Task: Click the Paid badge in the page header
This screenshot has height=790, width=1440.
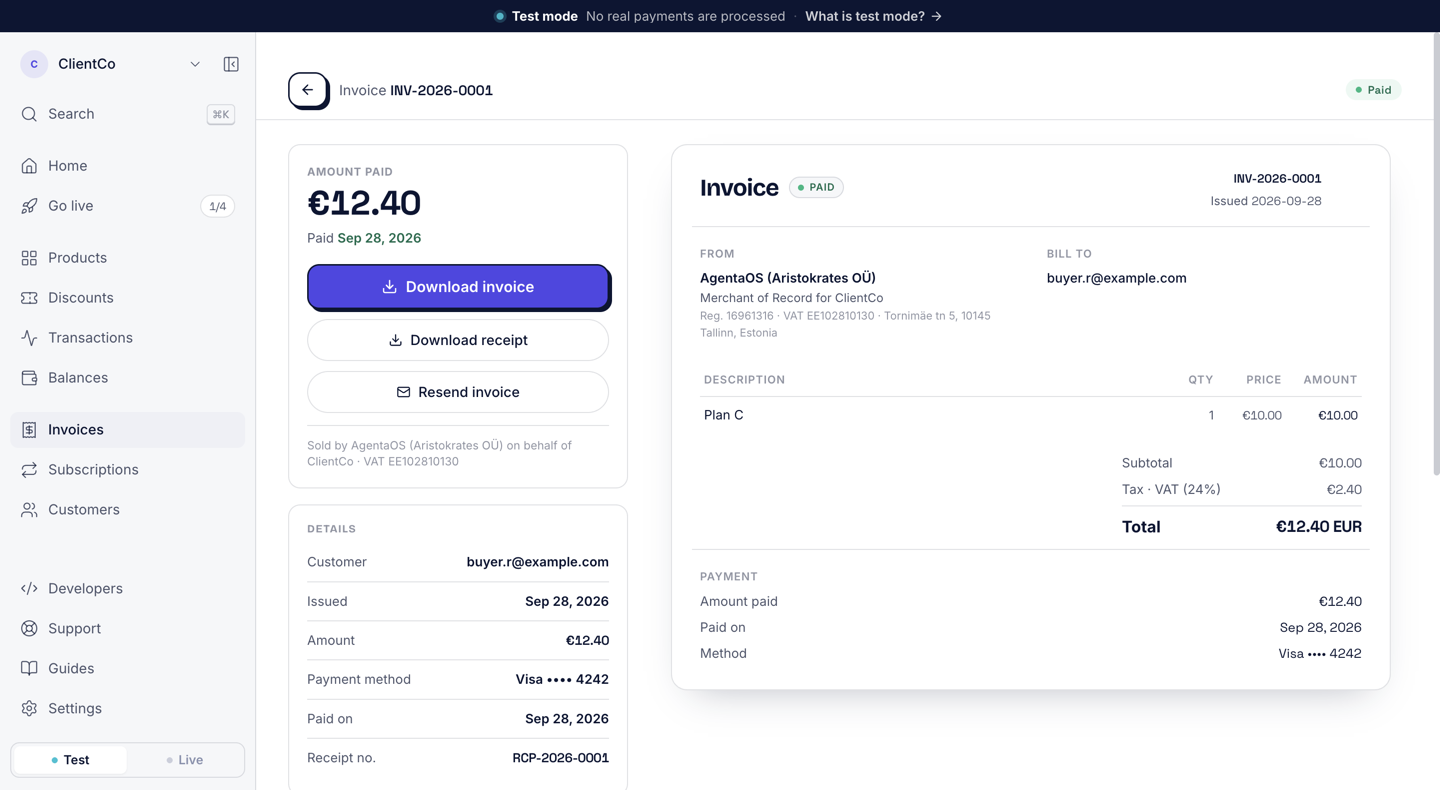Action: [1374, 90]
